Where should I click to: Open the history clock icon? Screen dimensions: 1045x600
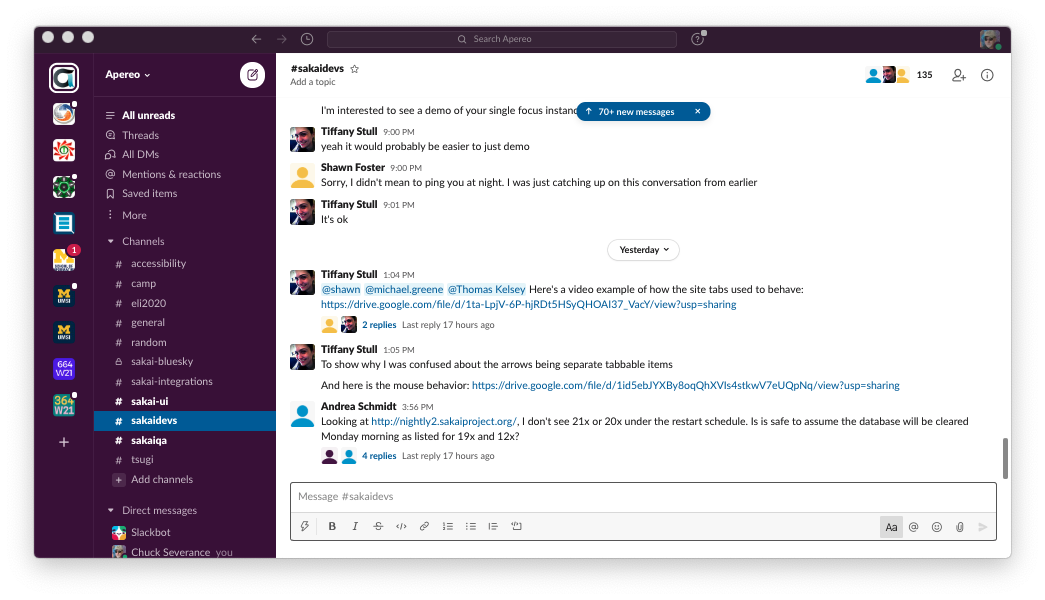pos(307,39)
